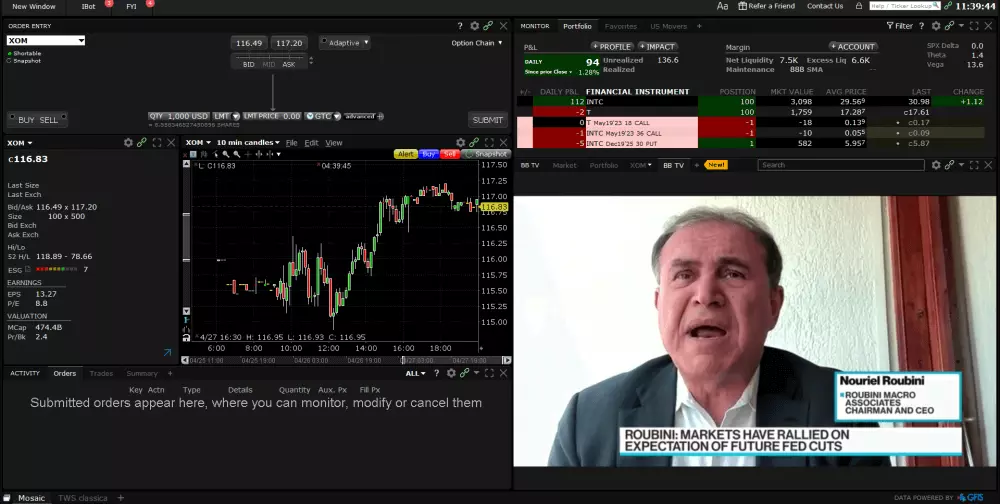Open the ALL filter dropdown in Activity
1000x504 pixels.
click(x=415, y=373)
